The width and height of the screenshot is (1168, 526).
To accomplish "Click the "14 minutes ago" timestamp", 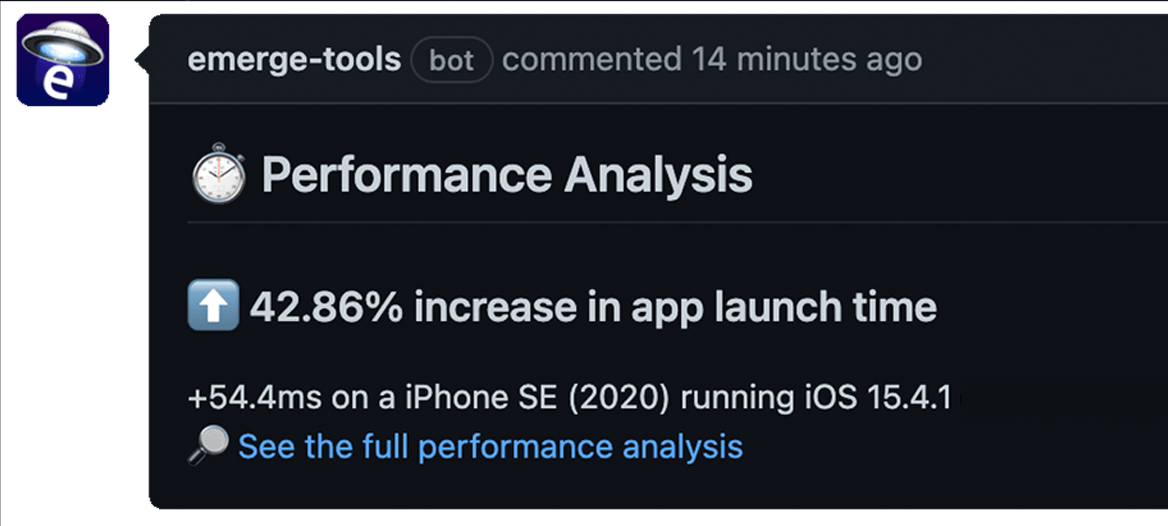I will pyautogui.click(x=807, y=60).
